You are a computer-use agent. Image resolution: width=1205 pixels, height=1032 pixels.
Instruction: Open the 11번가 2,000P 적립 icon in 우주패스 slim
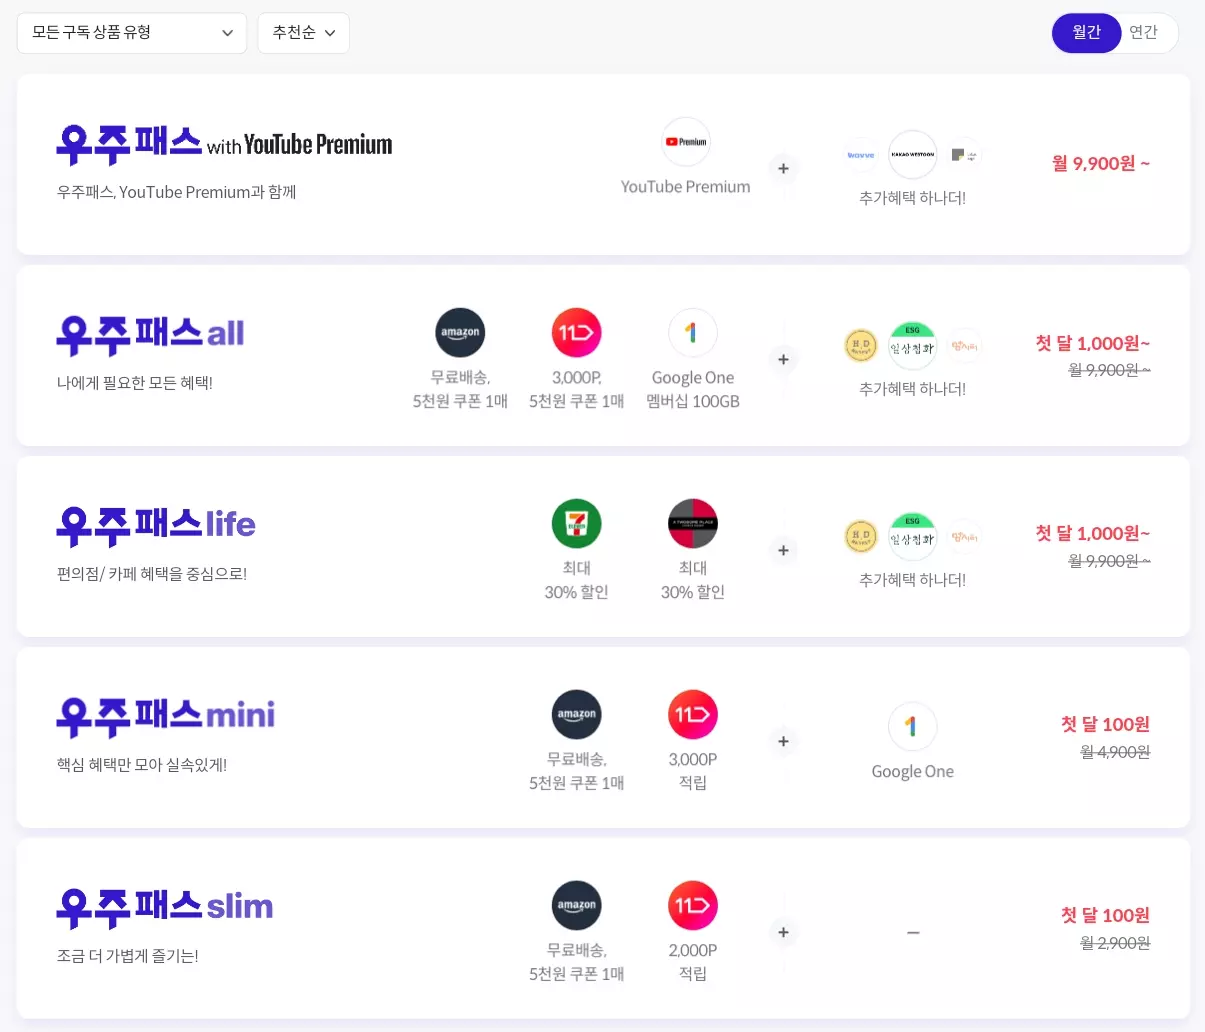[693, 905]
